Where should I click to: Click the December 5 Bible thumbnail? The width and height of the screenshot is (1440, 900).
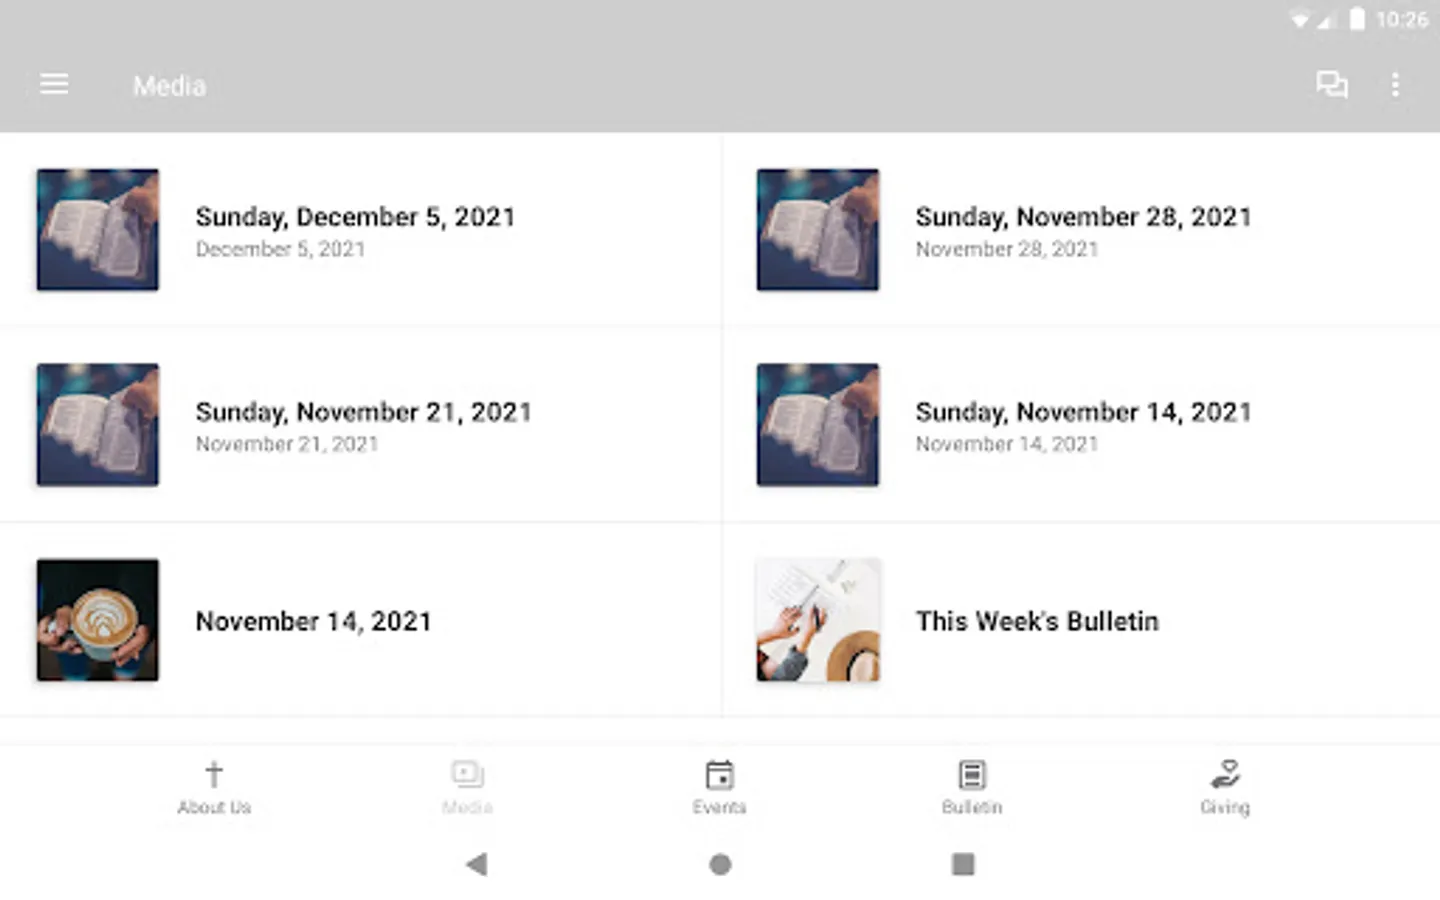(98, 230)
